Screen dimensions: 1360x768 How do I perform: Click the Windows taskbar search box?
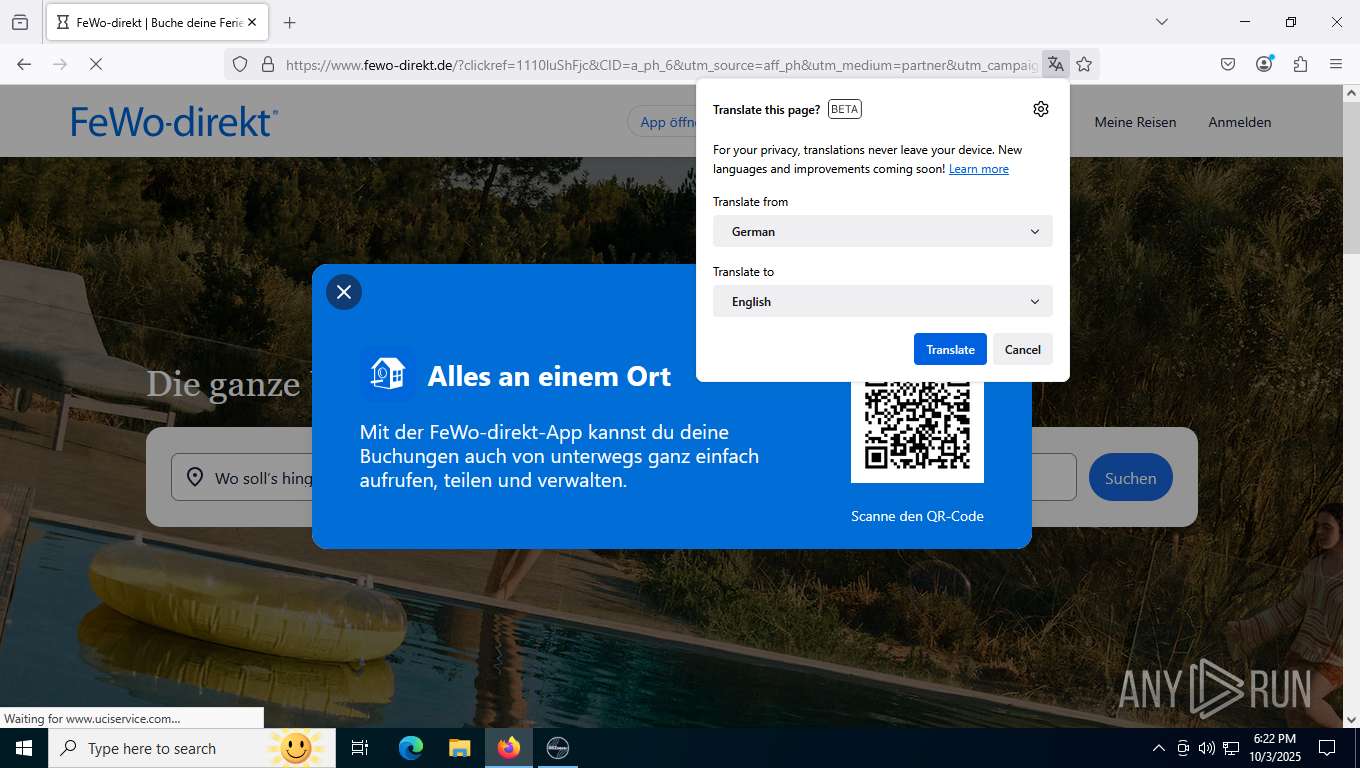(x=192, y=748)
